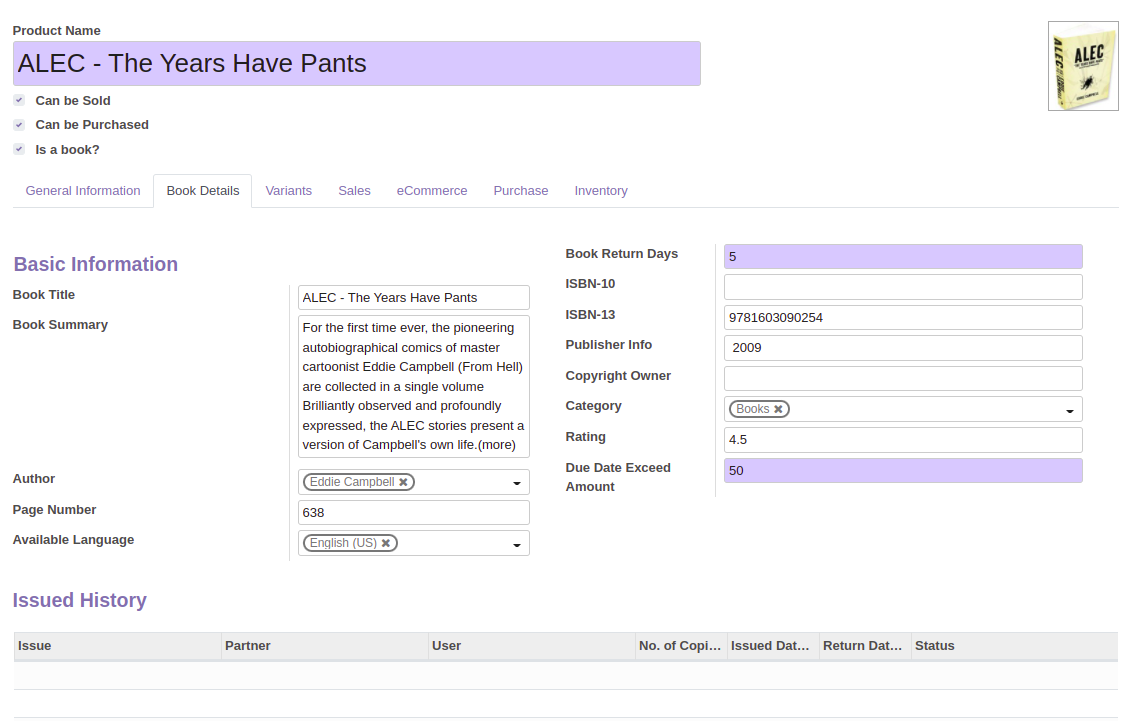
Task: Open the Inventory tab
Action: [x=601, y=191]
